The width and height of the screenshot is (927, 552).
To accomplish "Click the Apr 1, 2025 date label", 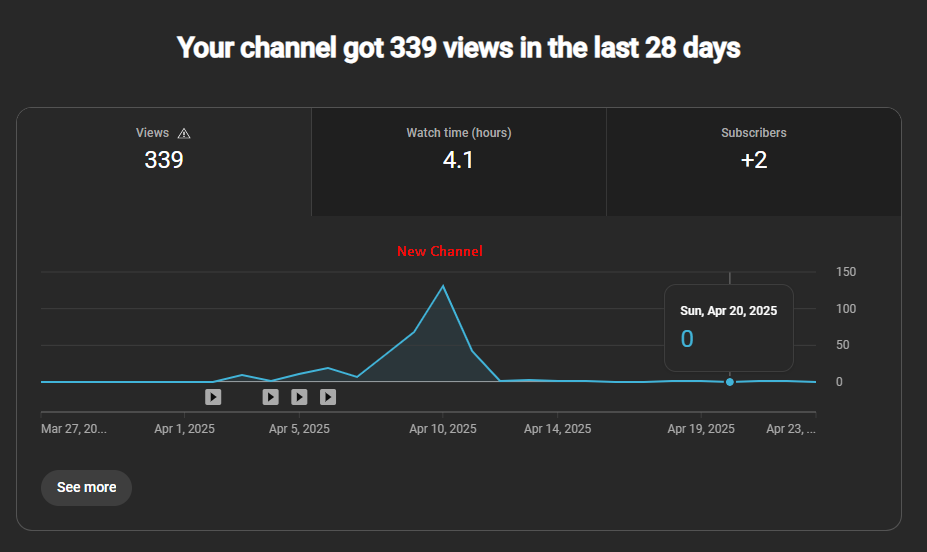I will pyautogui.click(x=185, y=429).
